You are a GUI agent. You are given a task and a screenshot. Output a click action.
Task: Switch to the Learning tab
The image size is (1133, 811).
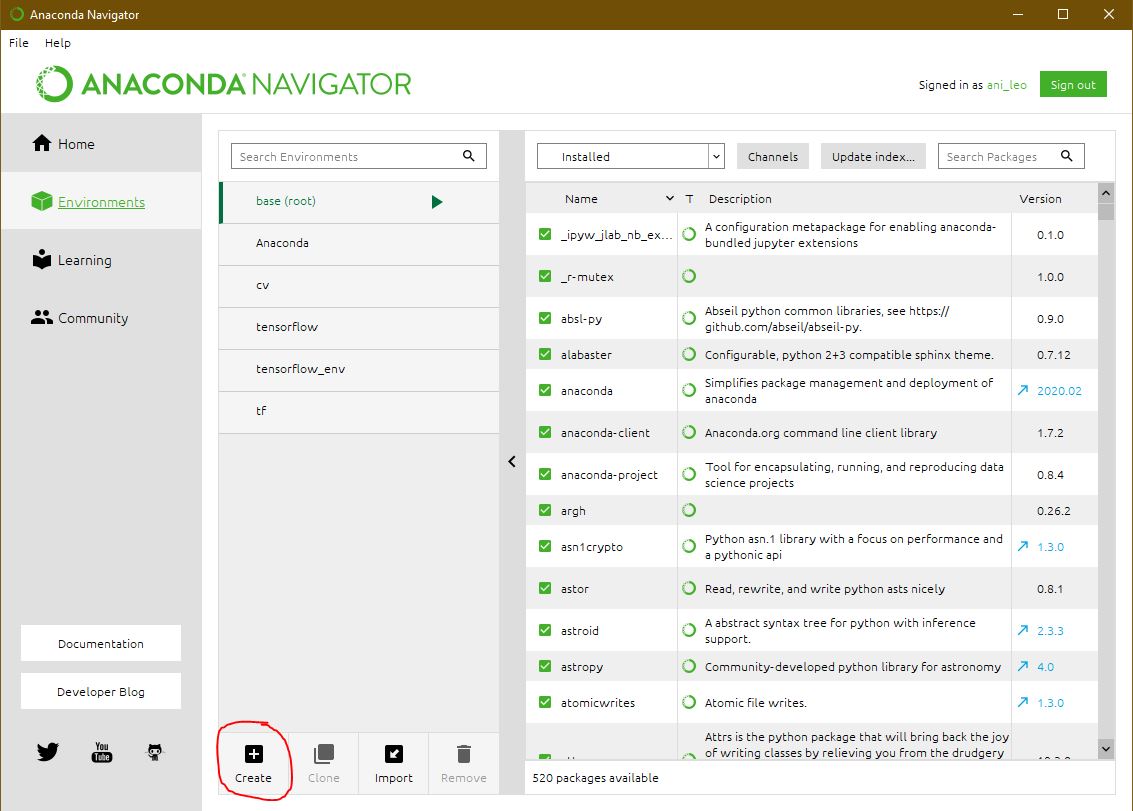click(101, 259)
